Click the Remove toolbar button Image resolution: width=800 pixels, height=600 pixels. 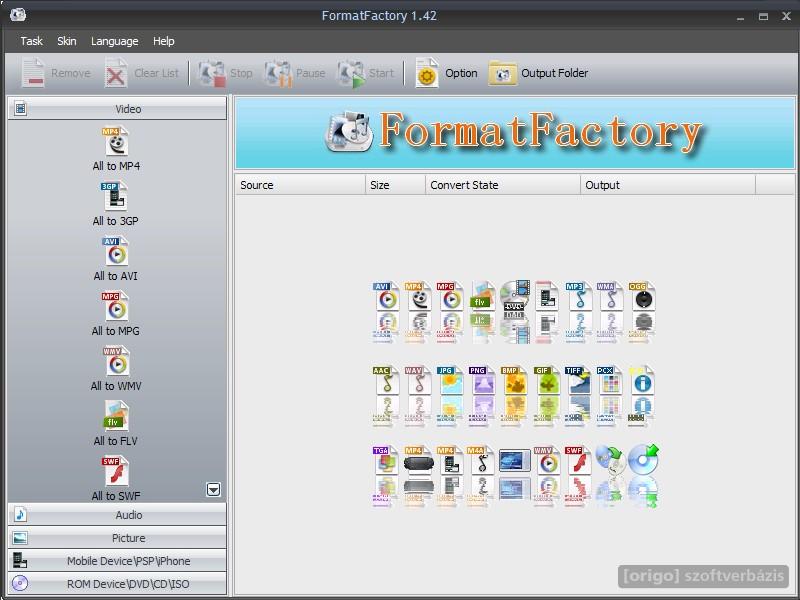(56, 73)
